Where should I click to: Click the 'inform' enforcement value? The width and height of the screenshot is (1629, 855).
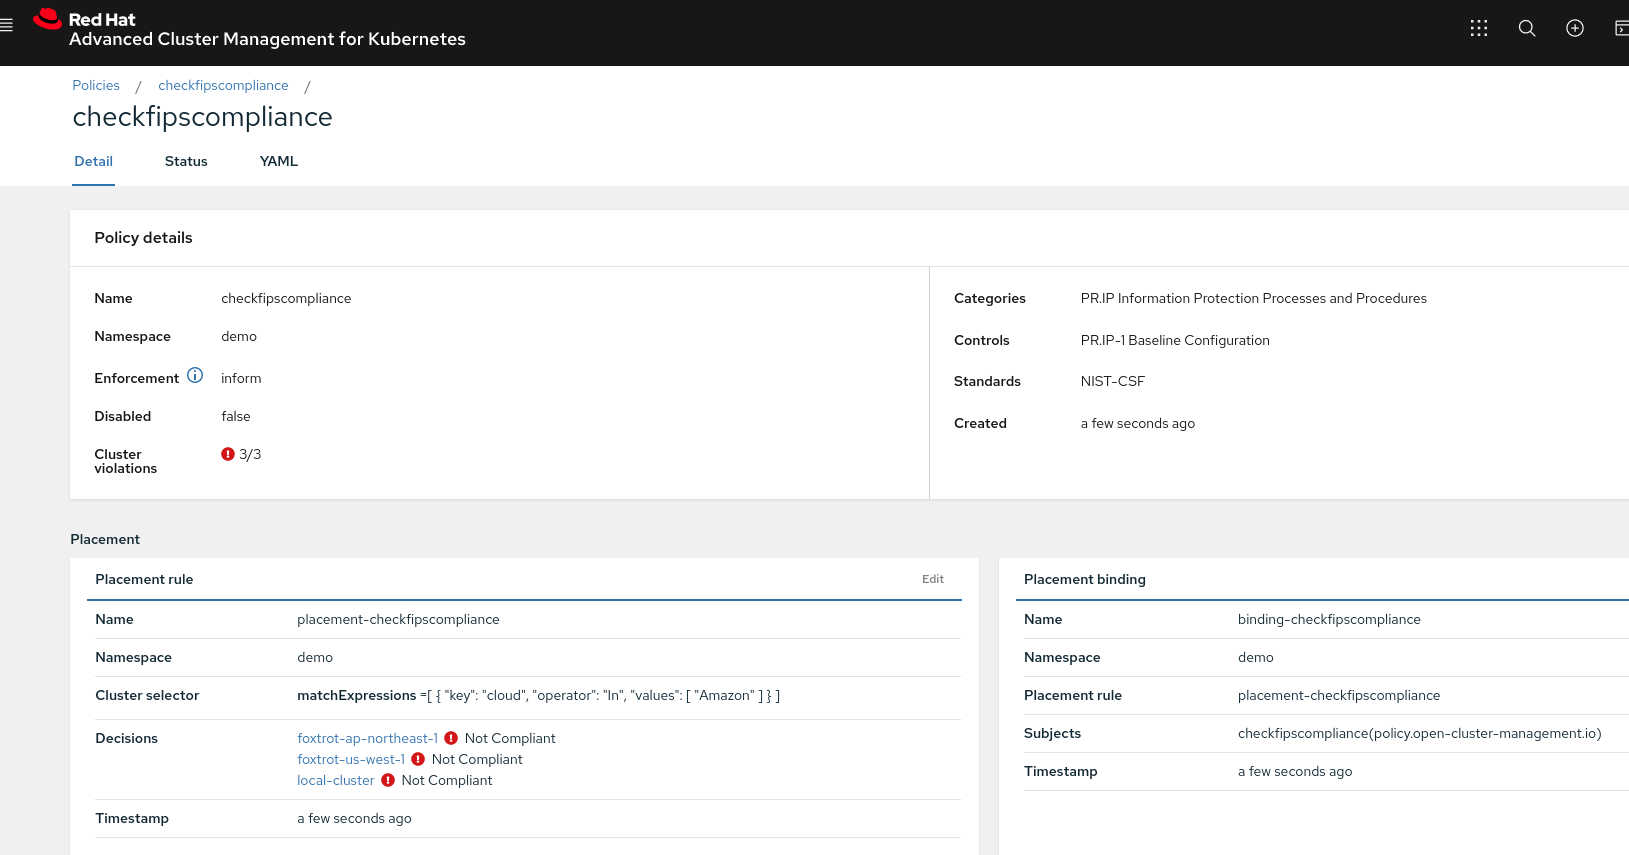coord(241,378)
